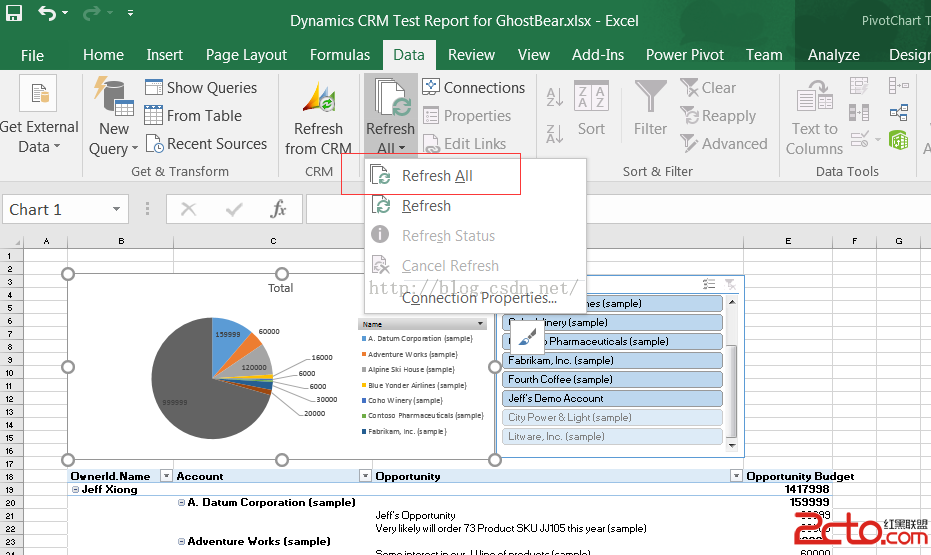The height and width of the screenshot is (555, 931).
Task: Click the slicer scrollbar down arrow
Action: tap(732, 445)
